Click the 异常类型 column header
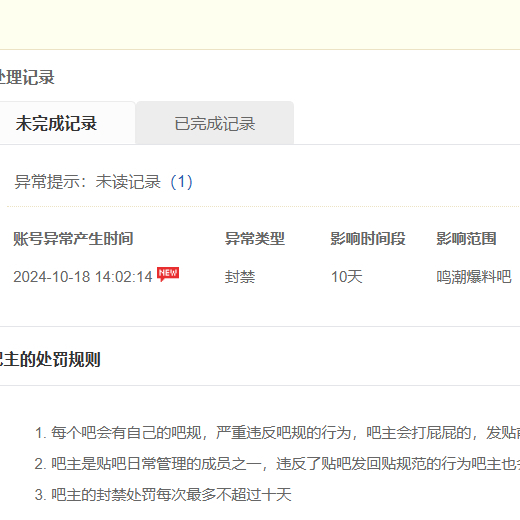Screen dimensions: 520x520 tap(255, 239)
